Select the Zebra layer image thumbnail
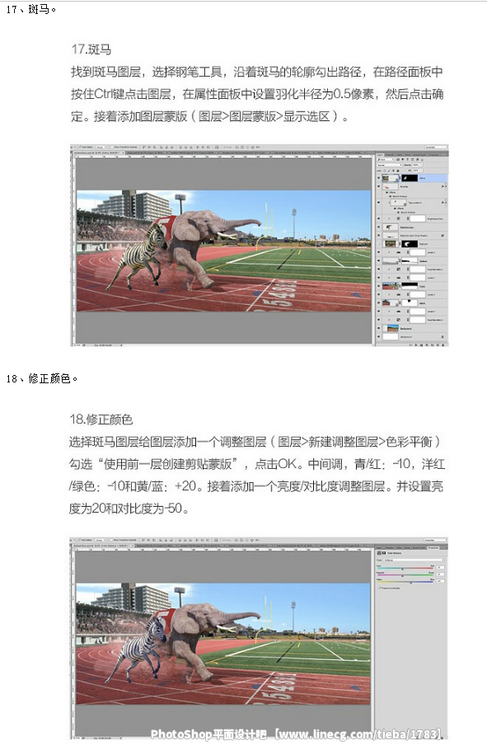The height and width of the screenshot is (750, 487). pos(390,178)
